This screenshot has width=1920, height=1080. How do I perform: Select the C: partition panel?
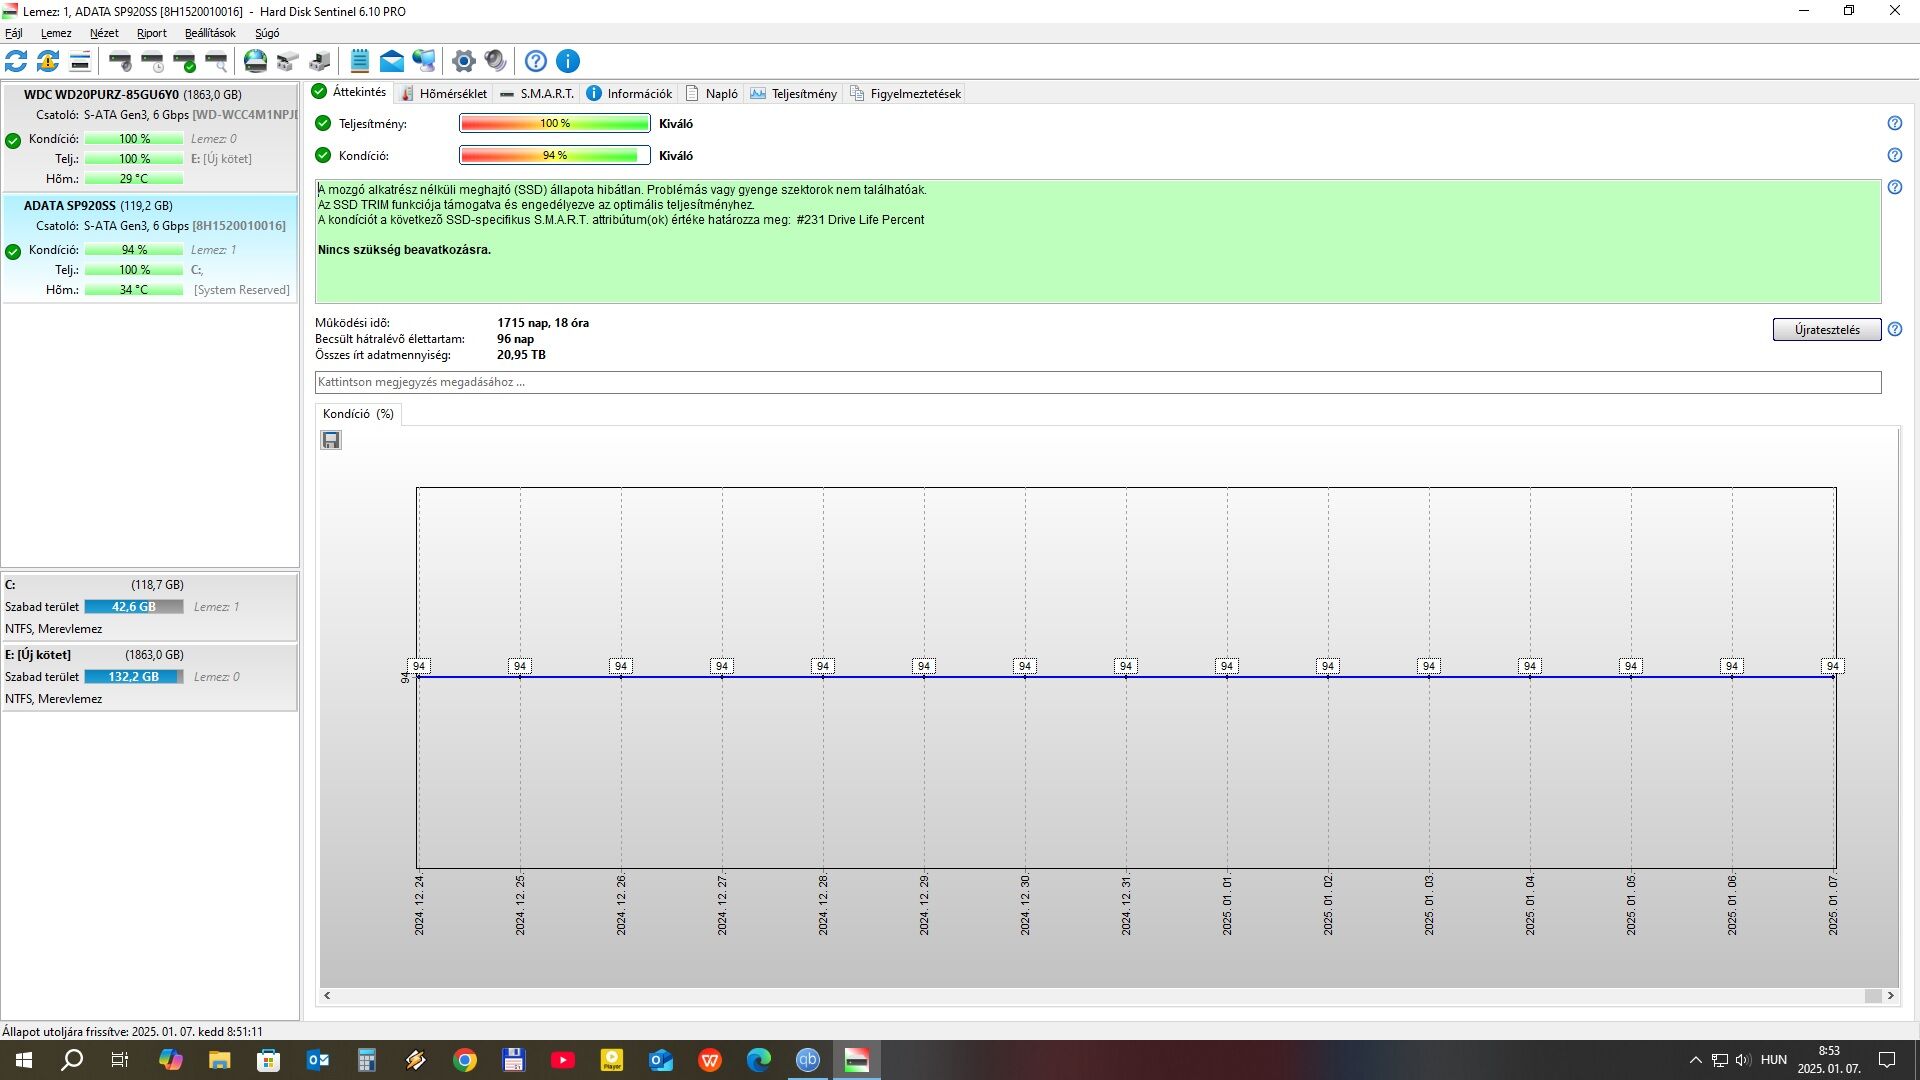pyautogui.click(x=149, y=607)
